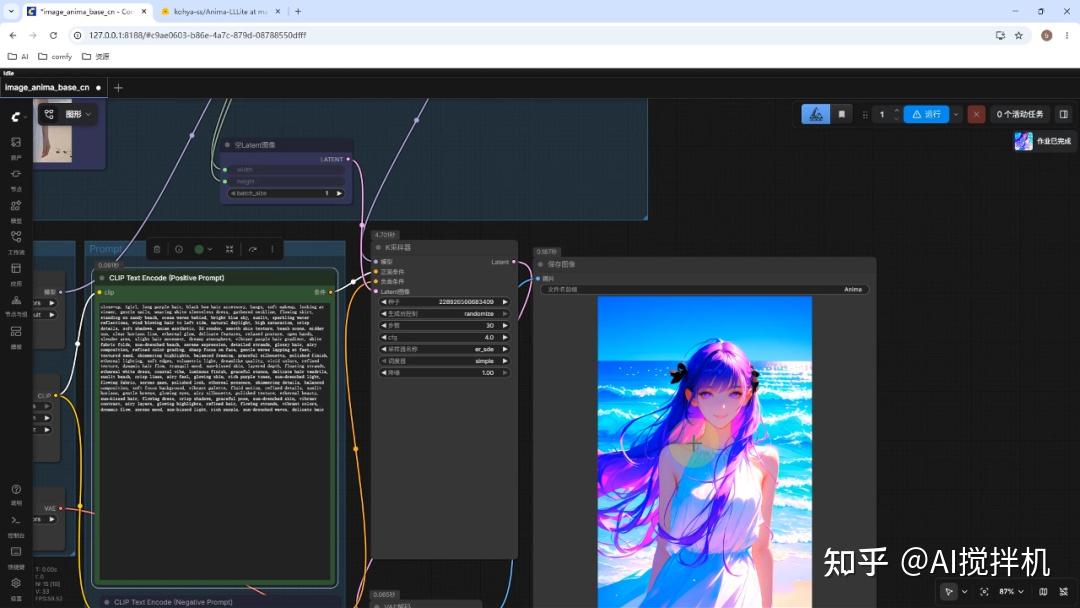Increase batch_size value with right arrow
Viewport: 1080px width, 608px height.
tap(339, 193)
